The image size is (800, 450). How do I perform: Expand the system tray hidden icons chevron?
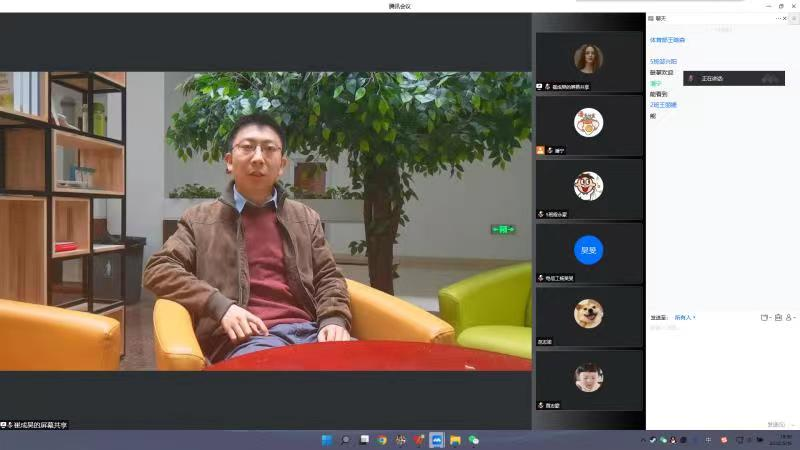(x=642, y=440)
